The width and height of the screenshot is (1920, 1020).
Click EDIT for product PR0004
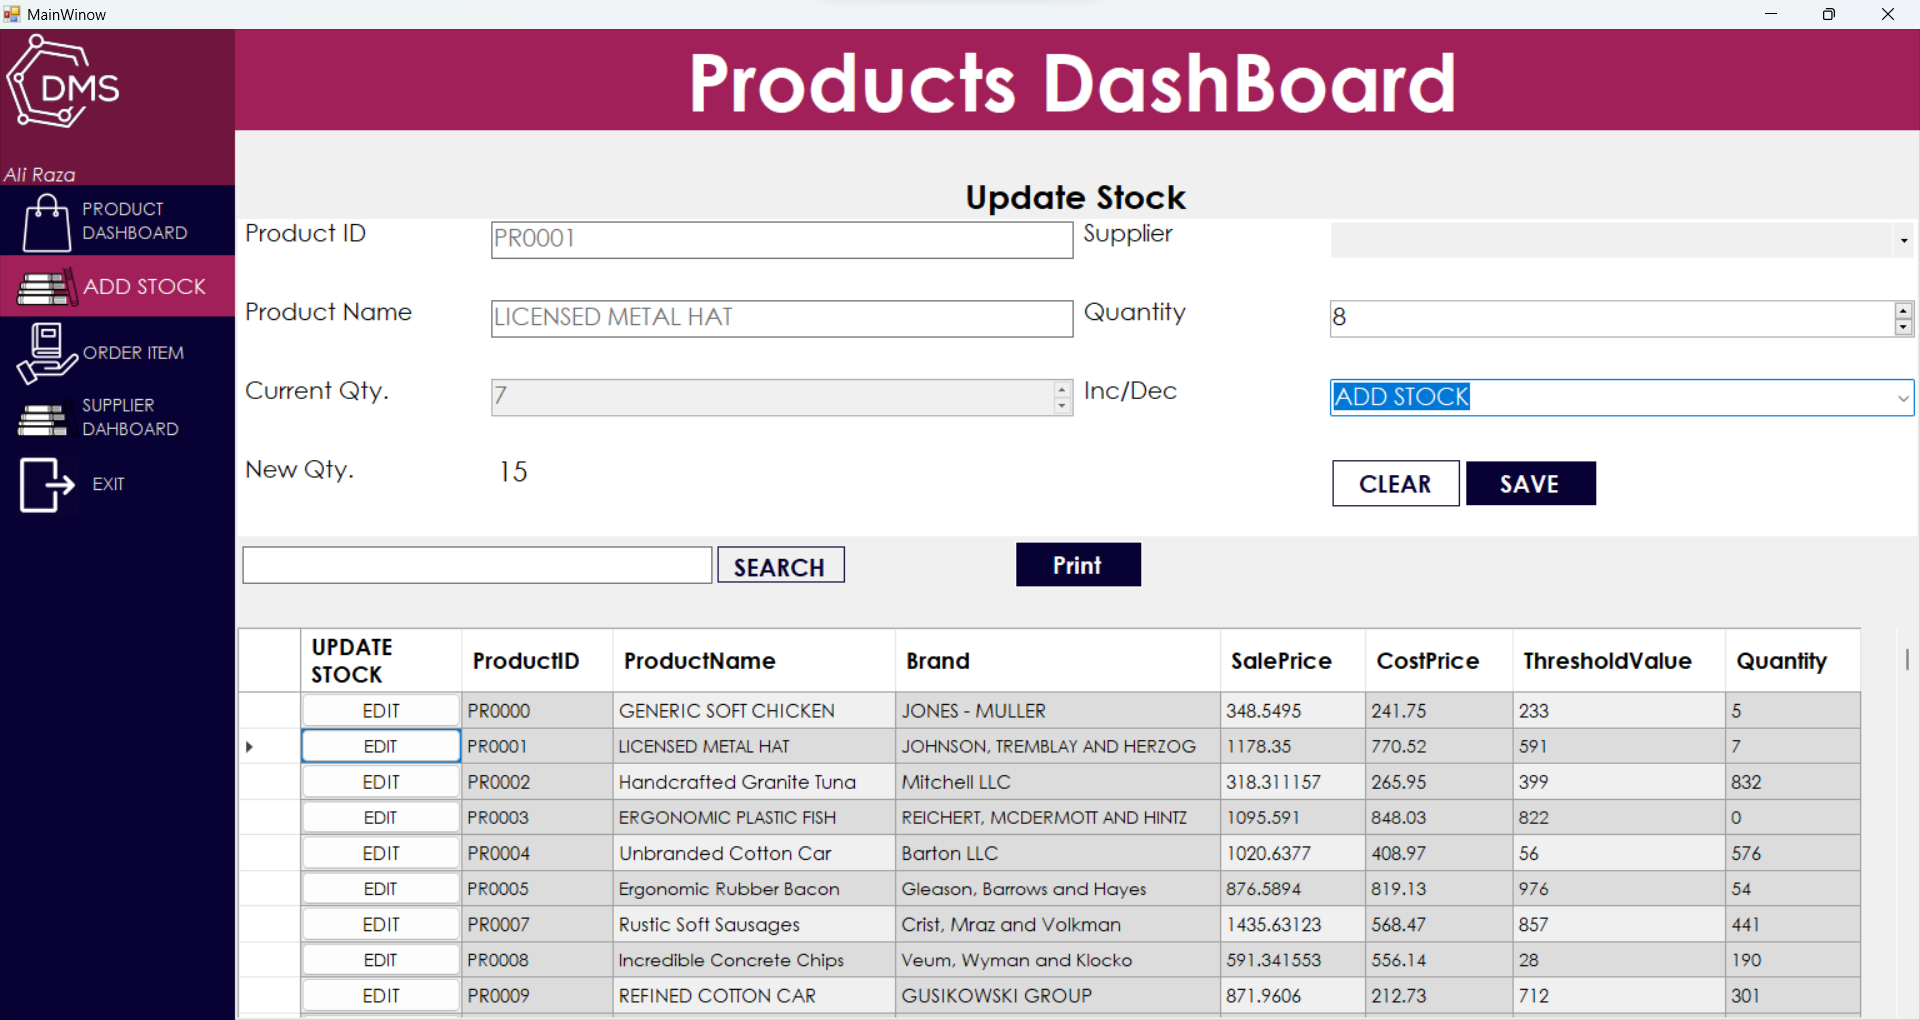(x=380, y=853)
